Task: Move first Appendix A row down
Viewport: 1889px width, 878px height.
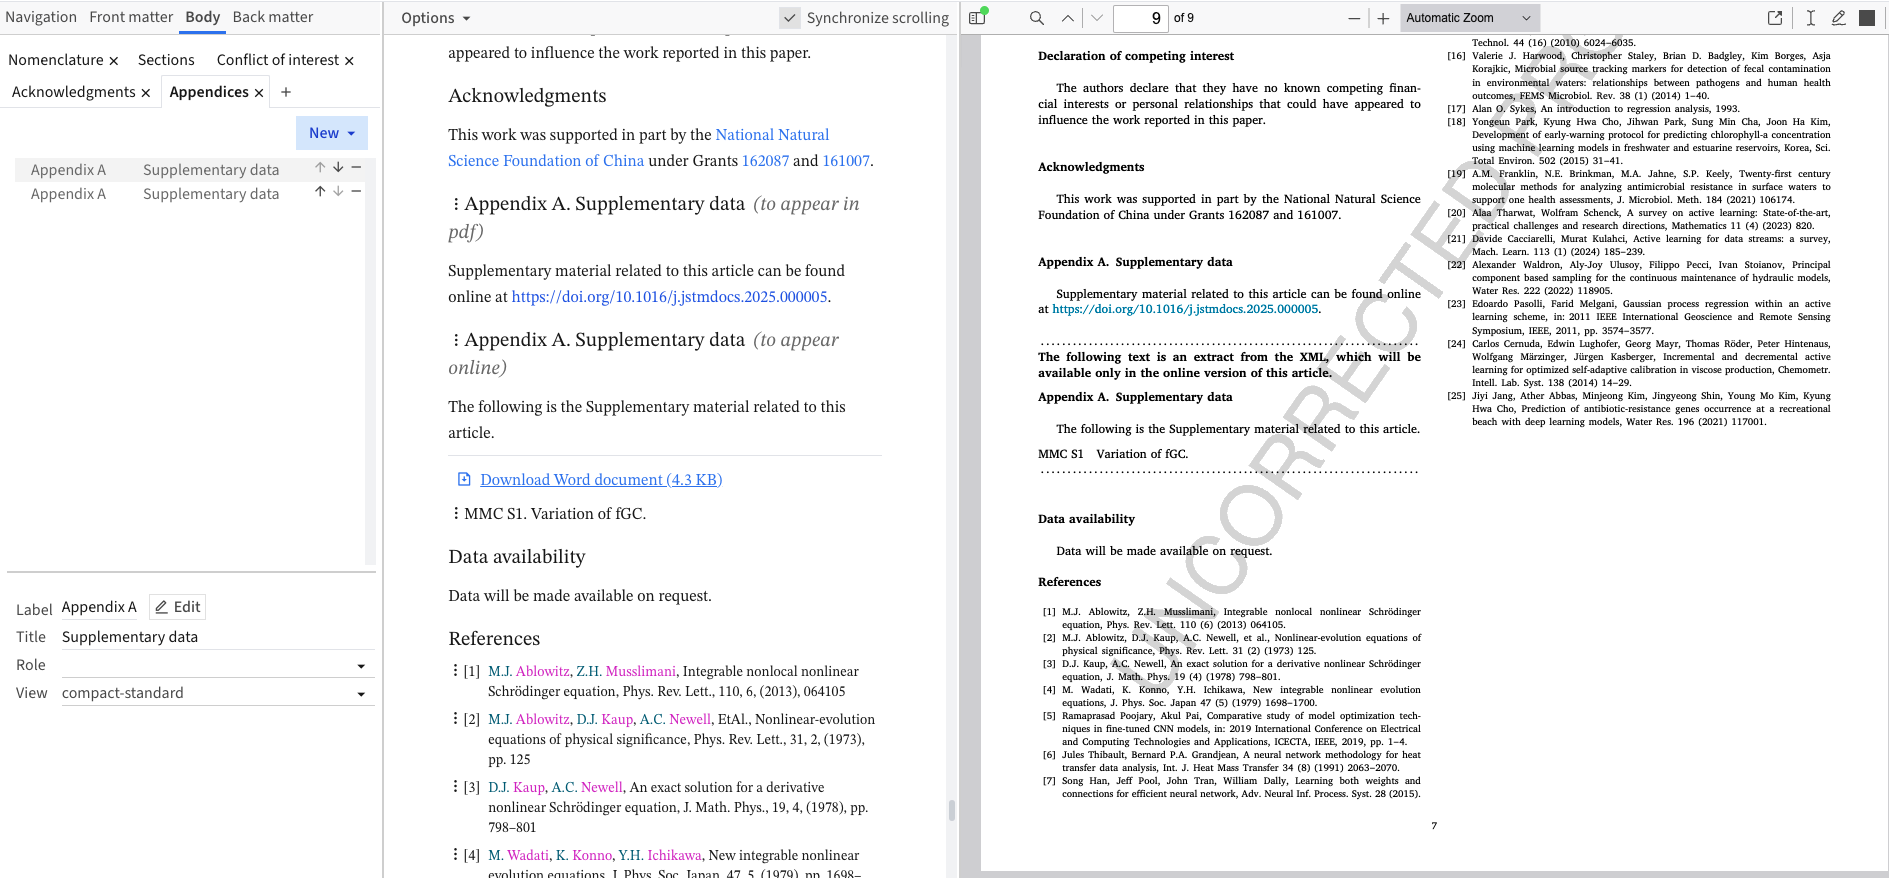Action: click(338, 168)
